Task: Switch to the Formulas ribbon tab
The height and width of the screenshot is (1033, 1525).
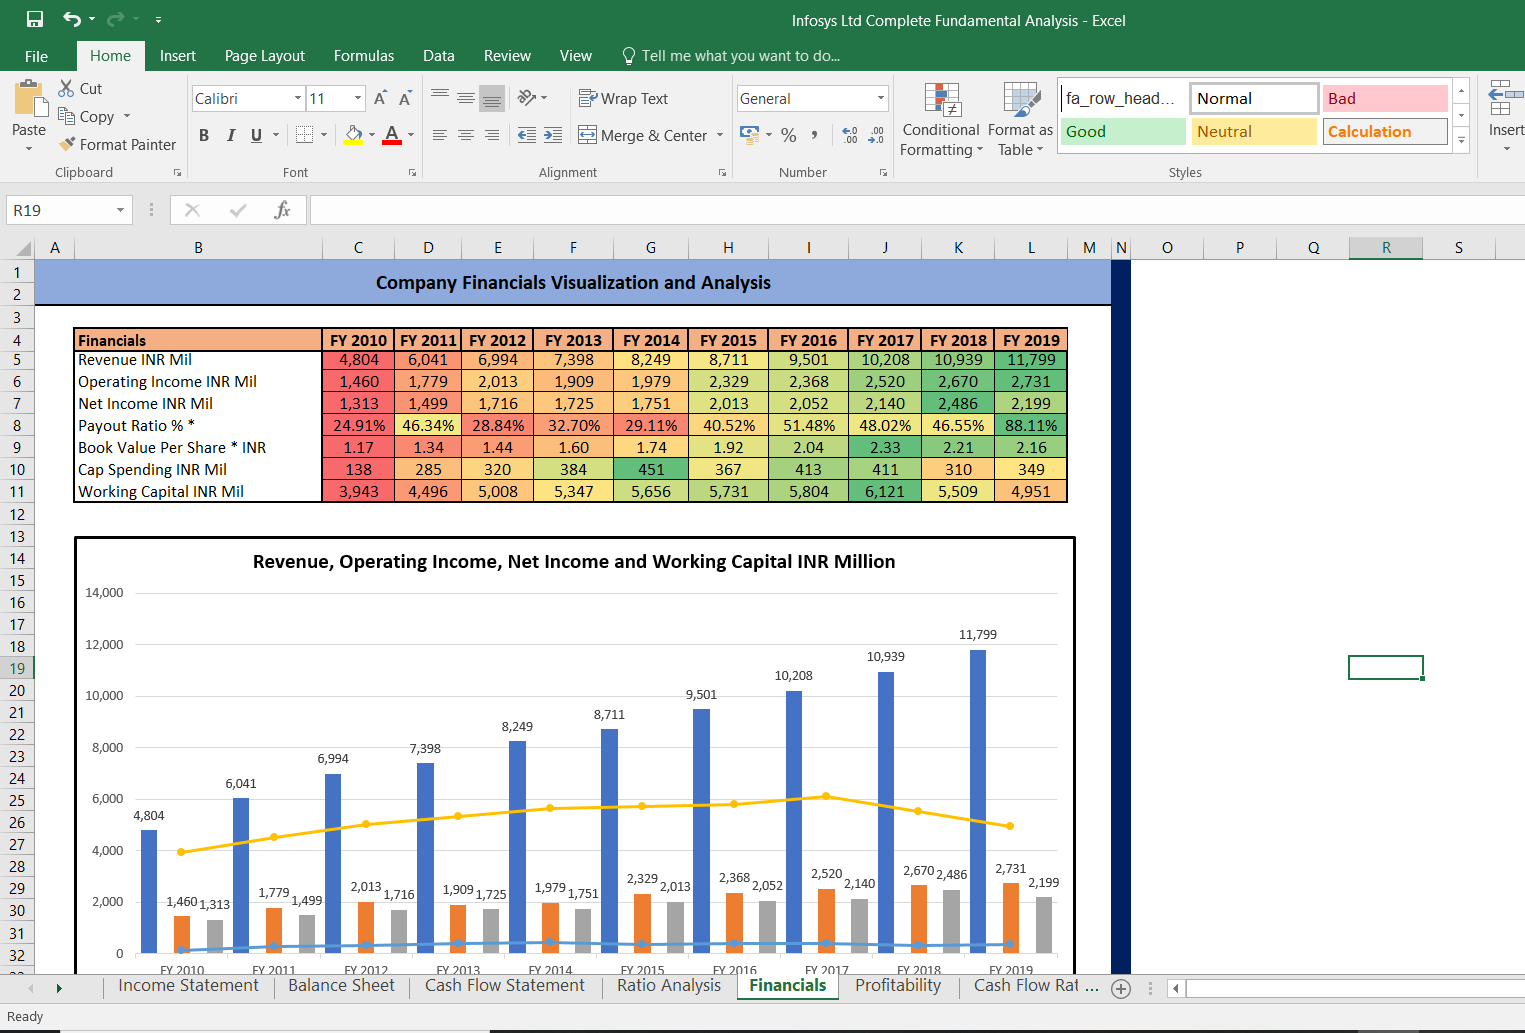Action: (x=364, y=56)
